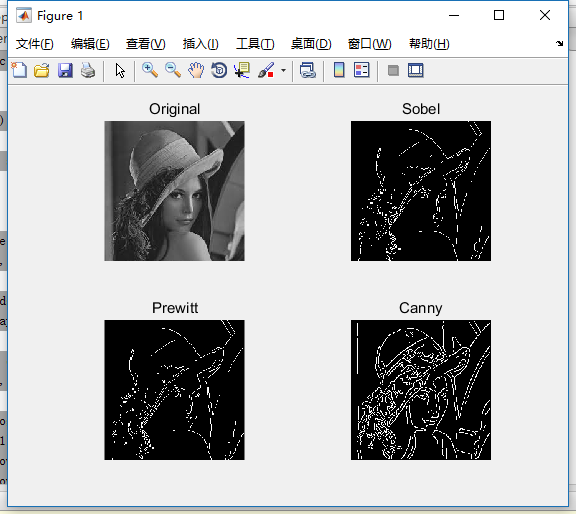Activate the Zoom Out magnifier tool
The width and height of the screenshot is (576, 514).
(x=173, y=70)
